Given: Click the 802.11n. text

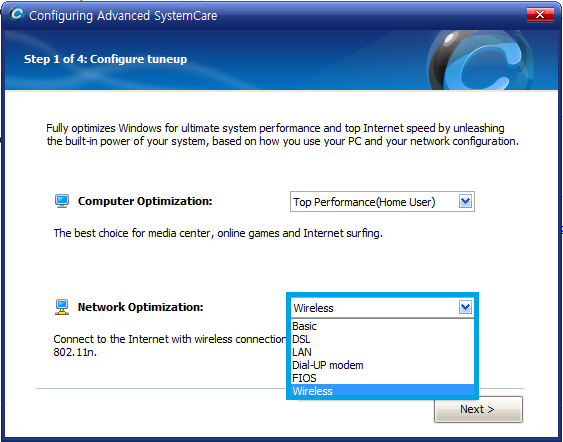Looking at the screenshot, I should click(x=75, y=352).
